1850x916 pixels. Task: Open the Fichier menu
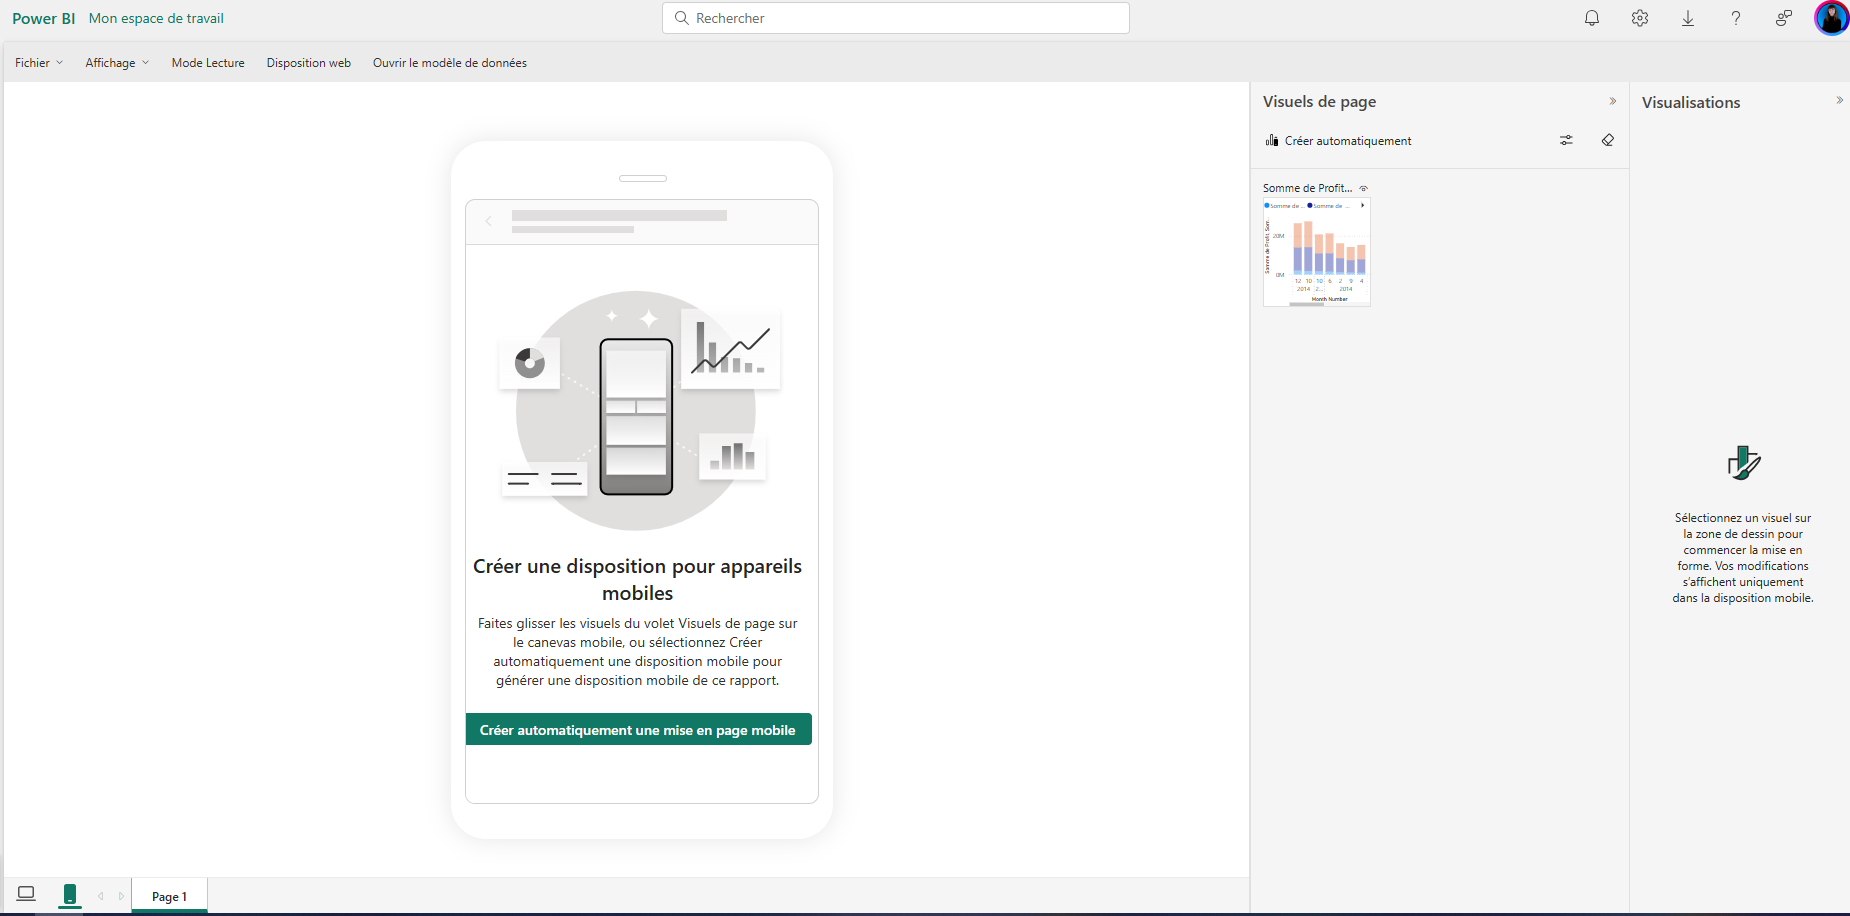point(39,62)
